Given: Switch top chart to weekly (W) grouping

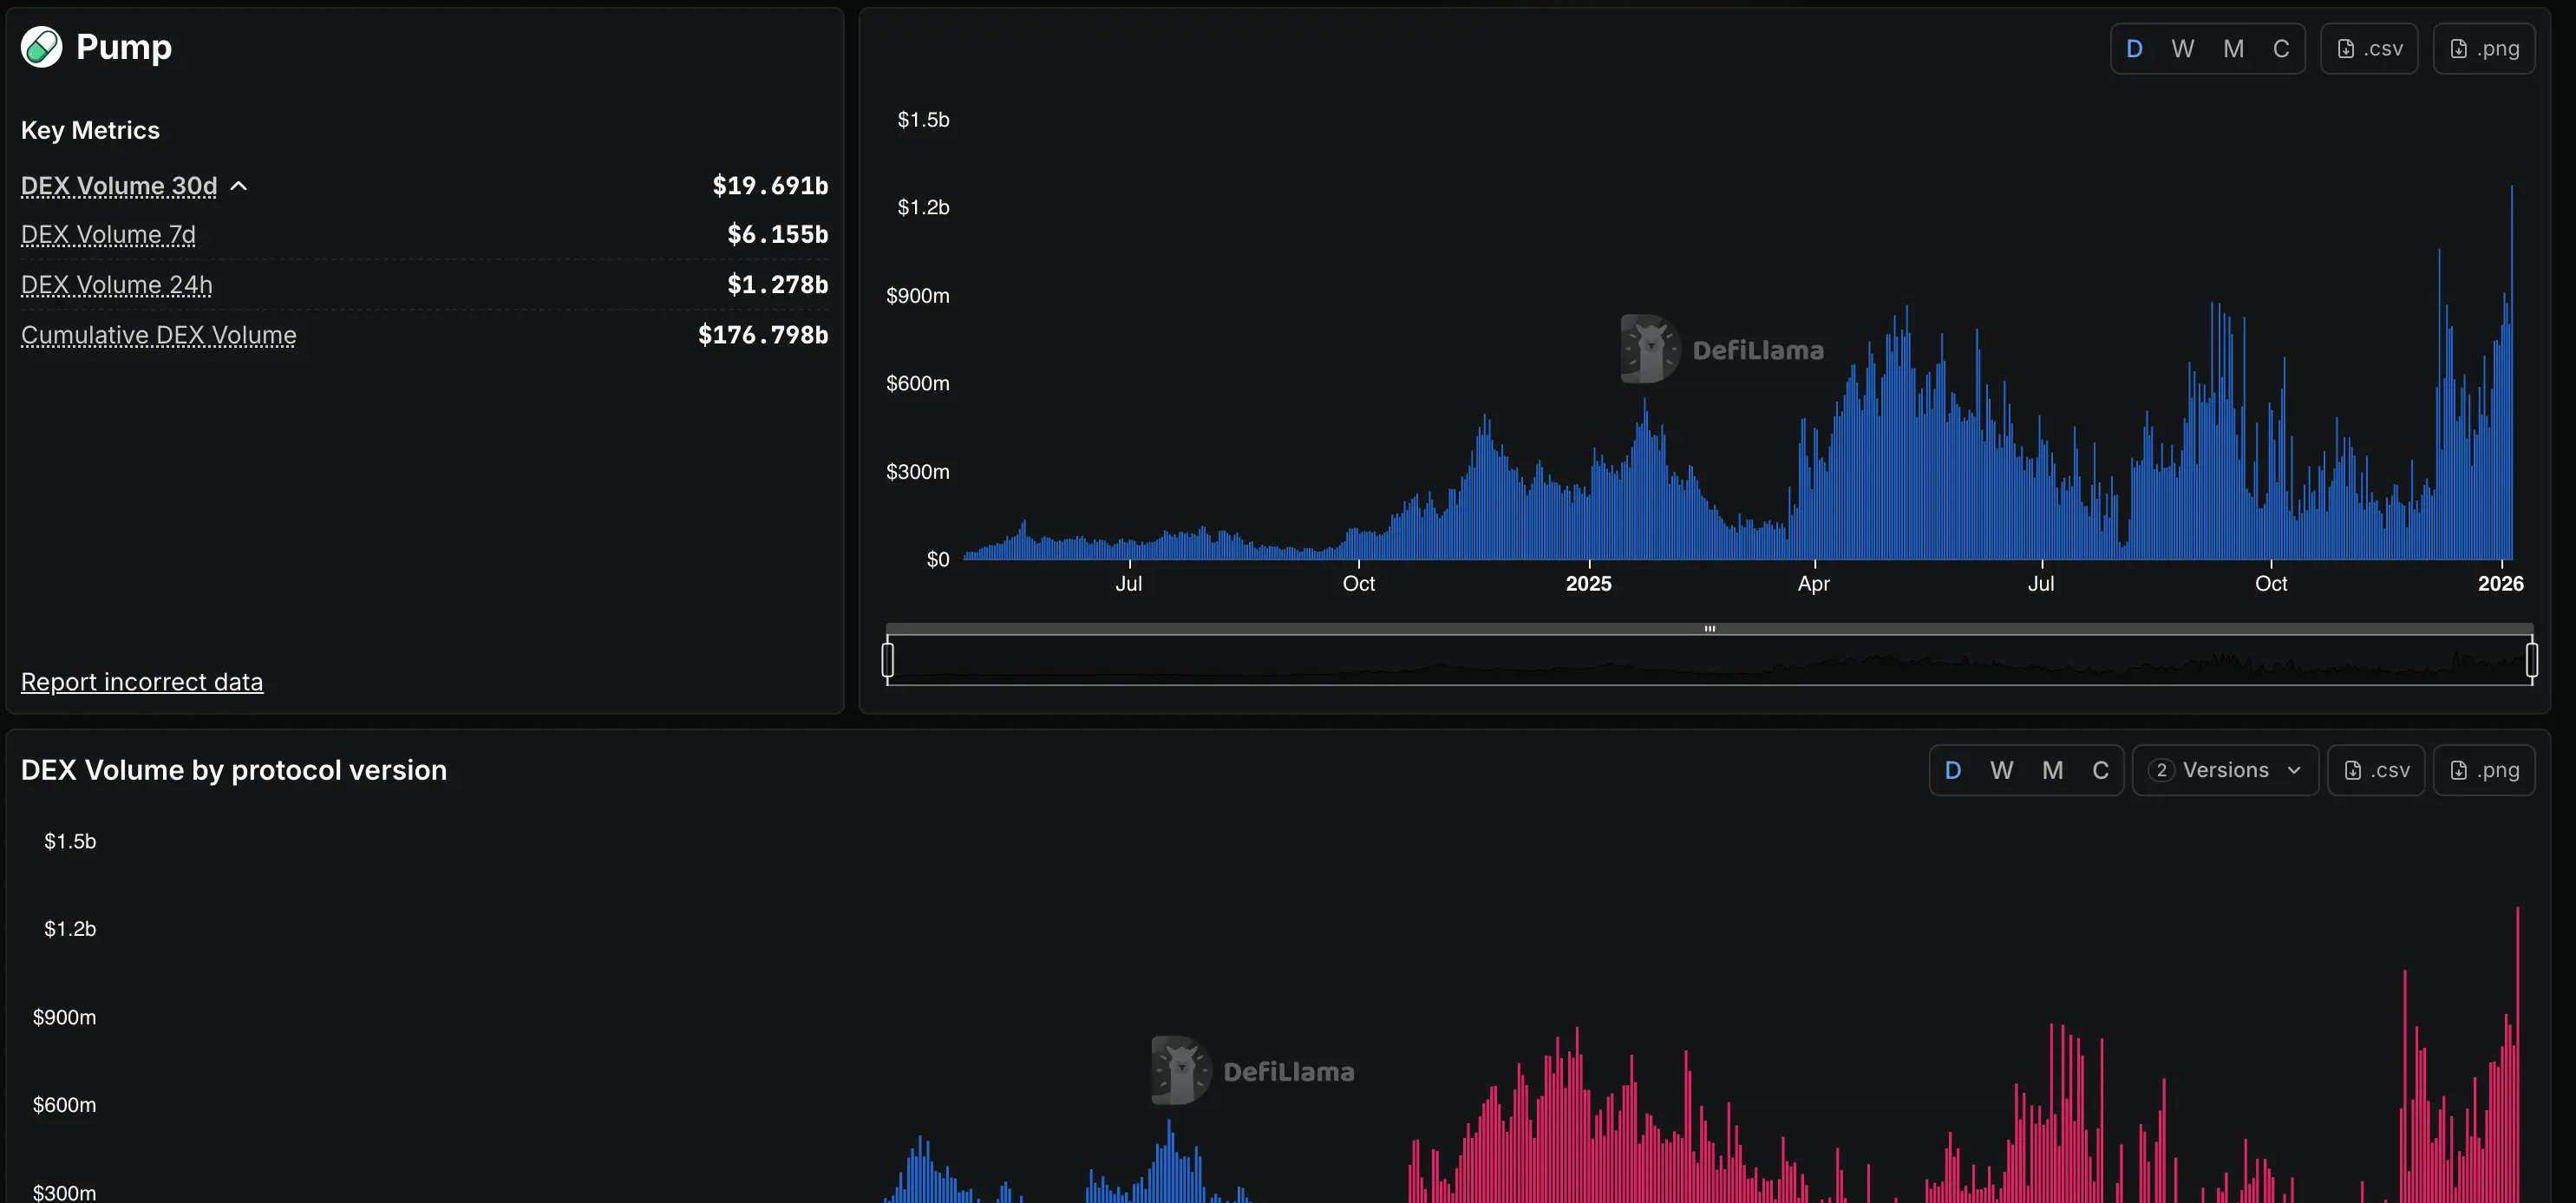Looking at the screenshot, I should (2182, 49).
